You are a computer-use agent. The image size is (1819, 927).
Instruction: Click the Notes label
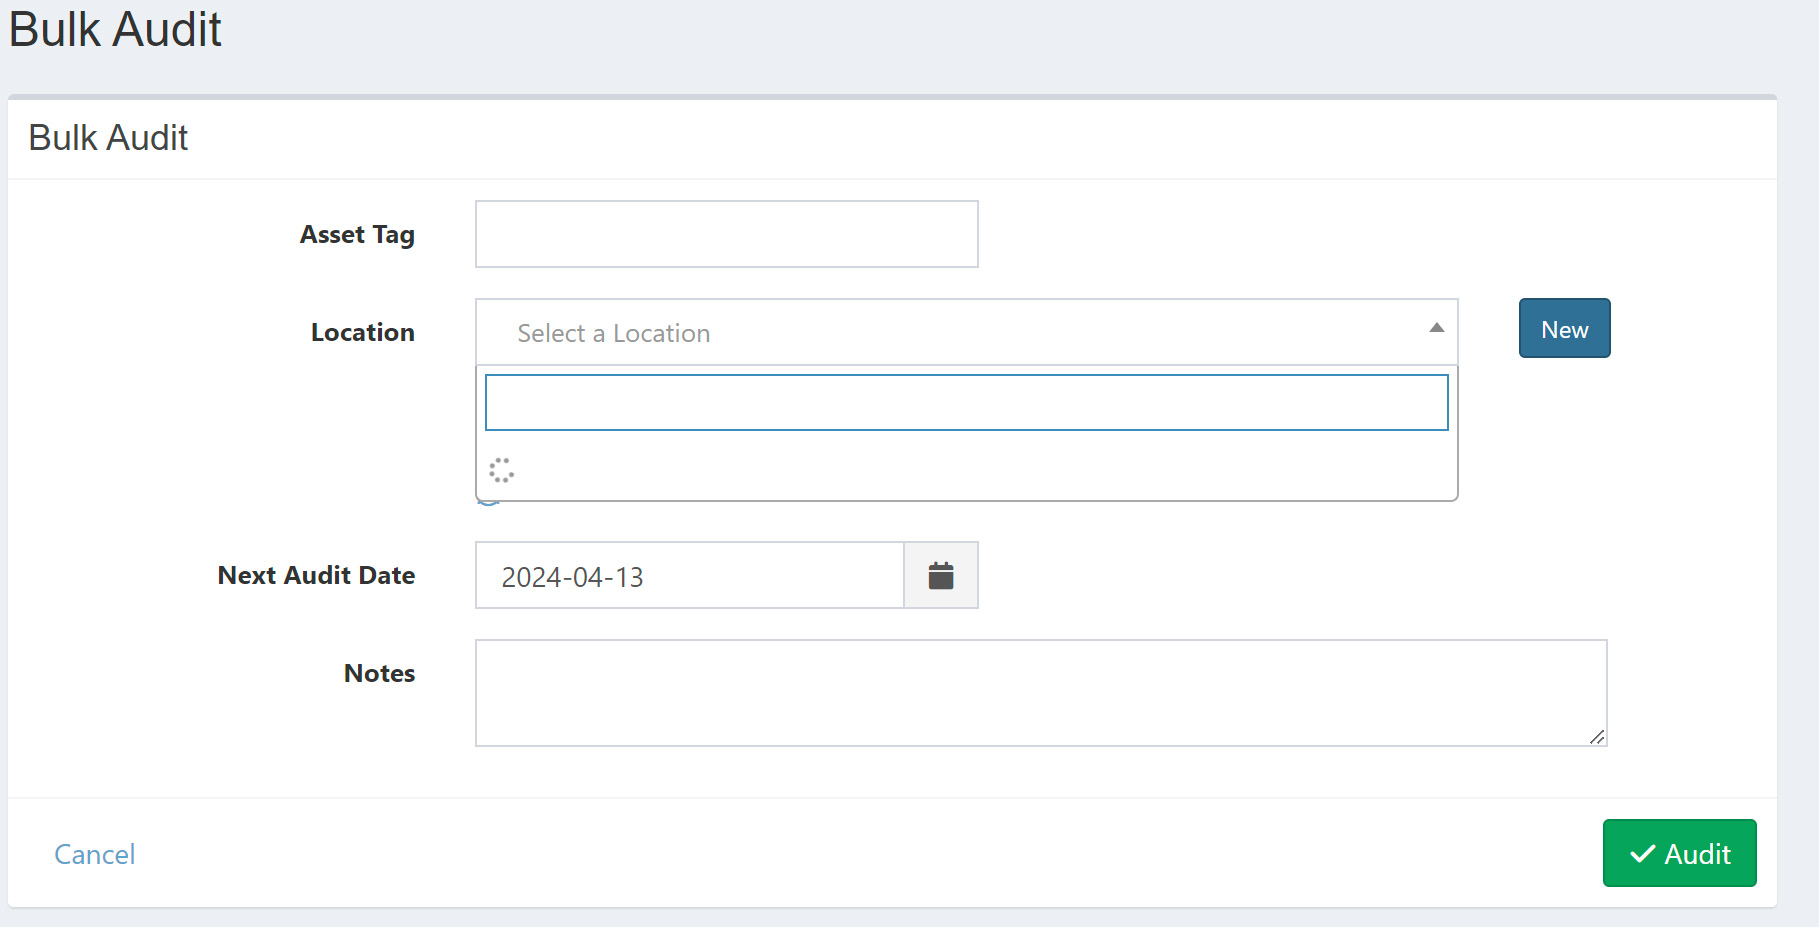pos(379,673)
